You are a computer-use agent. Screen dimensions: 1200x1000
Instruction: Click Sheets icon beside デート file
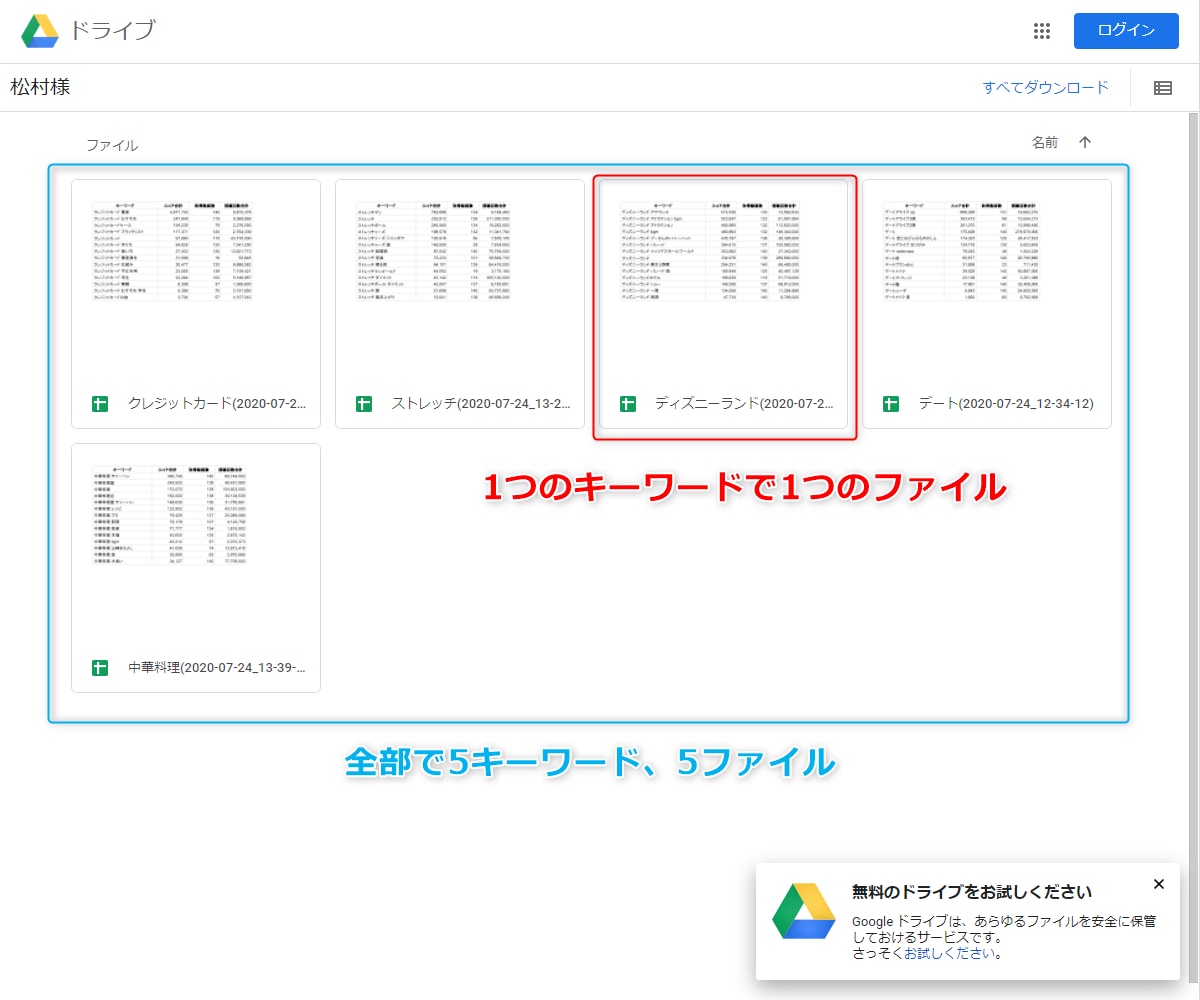[891, 404]
